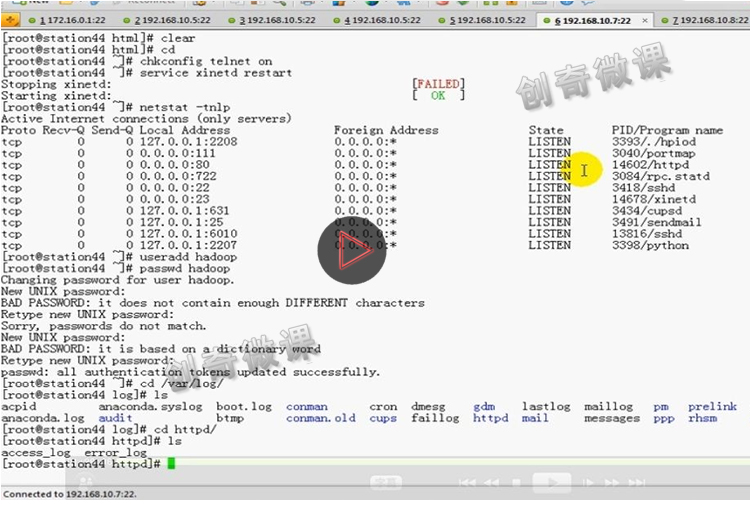
Task: Click the 'anaconda.syslog' file name
Action: coord(150,407)
